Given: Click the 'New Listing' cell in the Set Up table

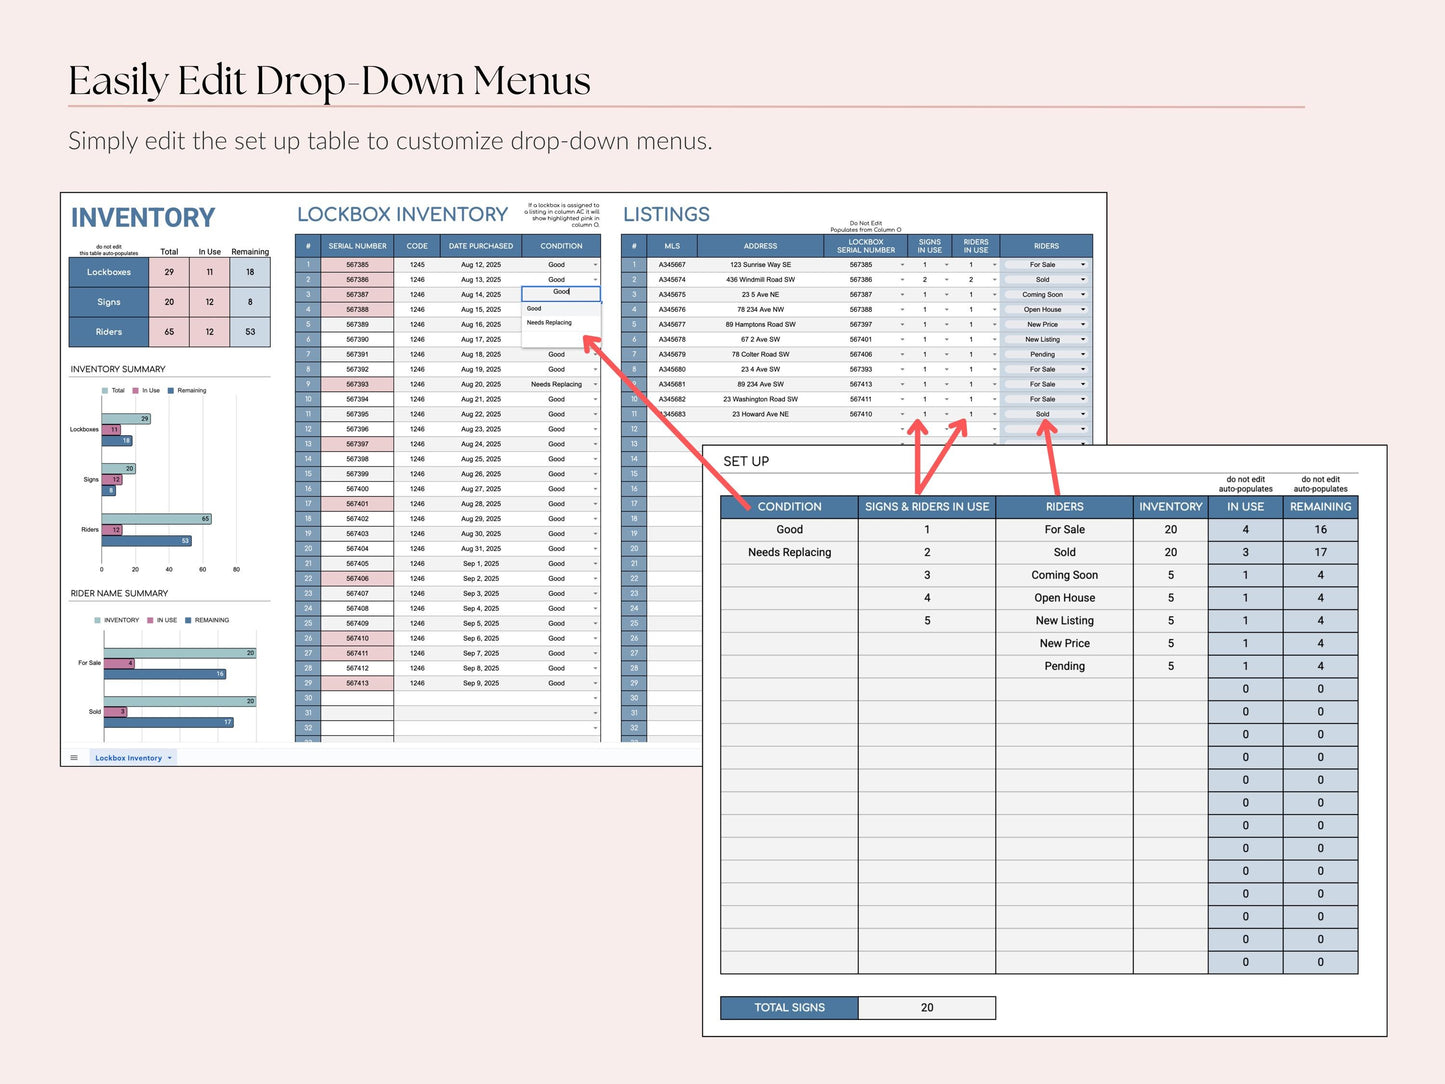Looking at the screenshot, I should [1064, 621].
